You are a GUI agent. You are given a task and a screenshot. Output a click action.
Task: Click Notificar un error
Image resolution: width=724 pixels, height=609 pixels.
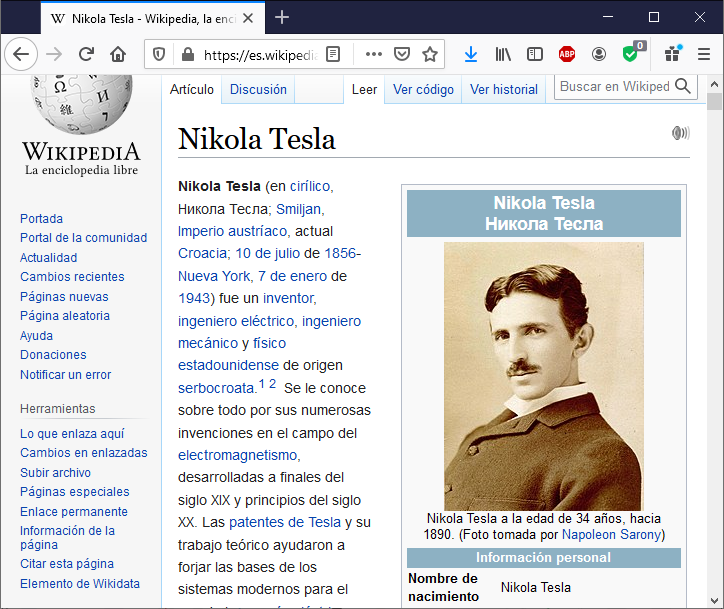[66, 374]
